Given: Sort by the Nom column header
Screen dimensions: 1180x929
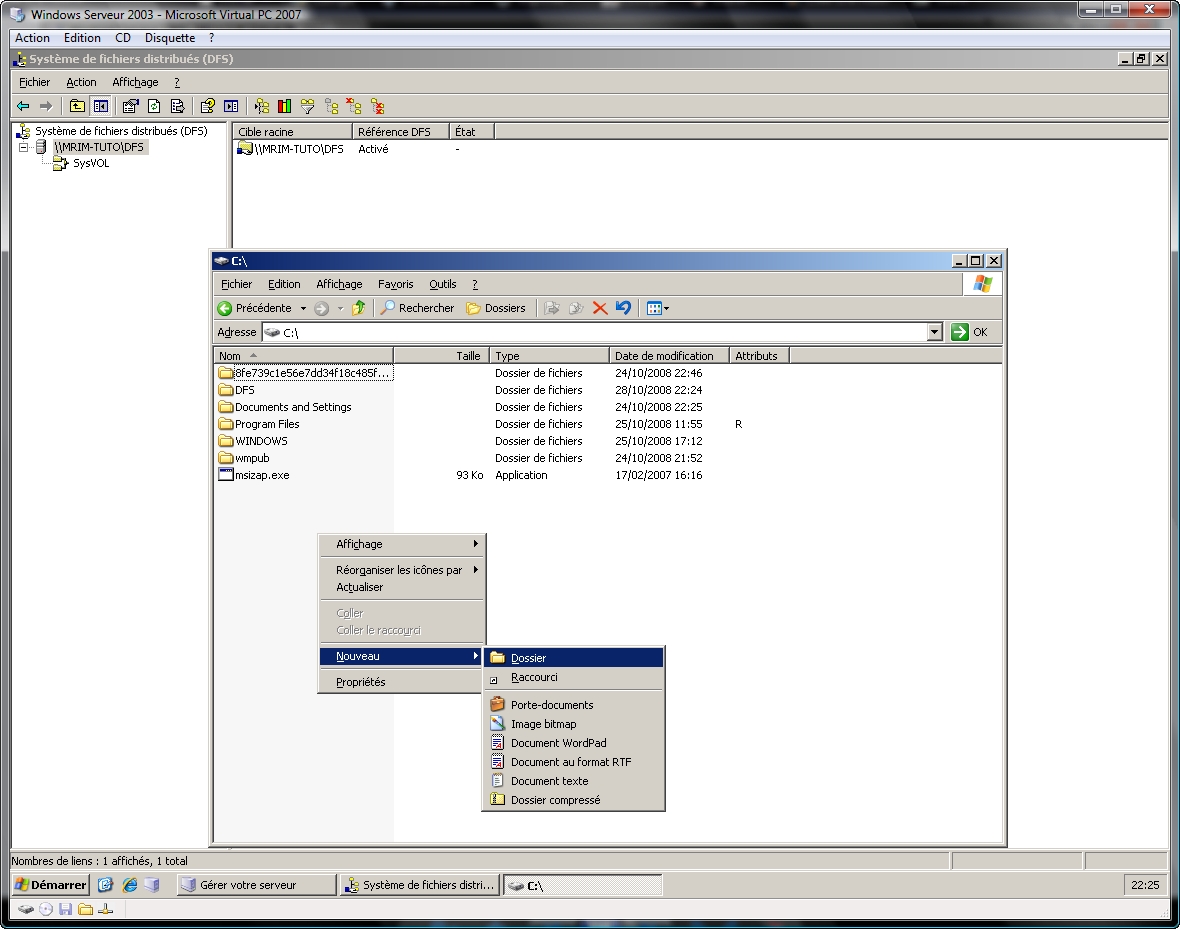Looking at the screenshot, I should [x=303, y=356].
